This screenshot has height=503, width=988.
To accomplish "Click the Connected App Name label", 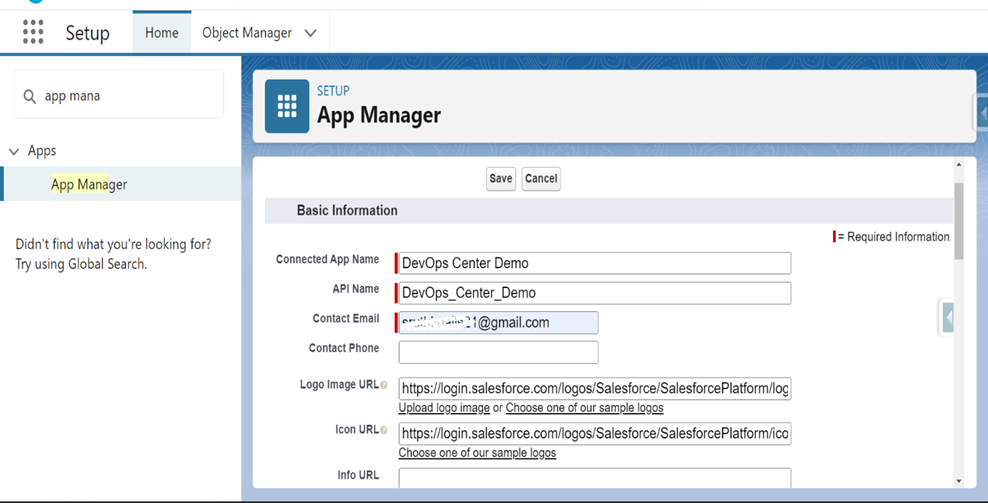I will (328, 259).
